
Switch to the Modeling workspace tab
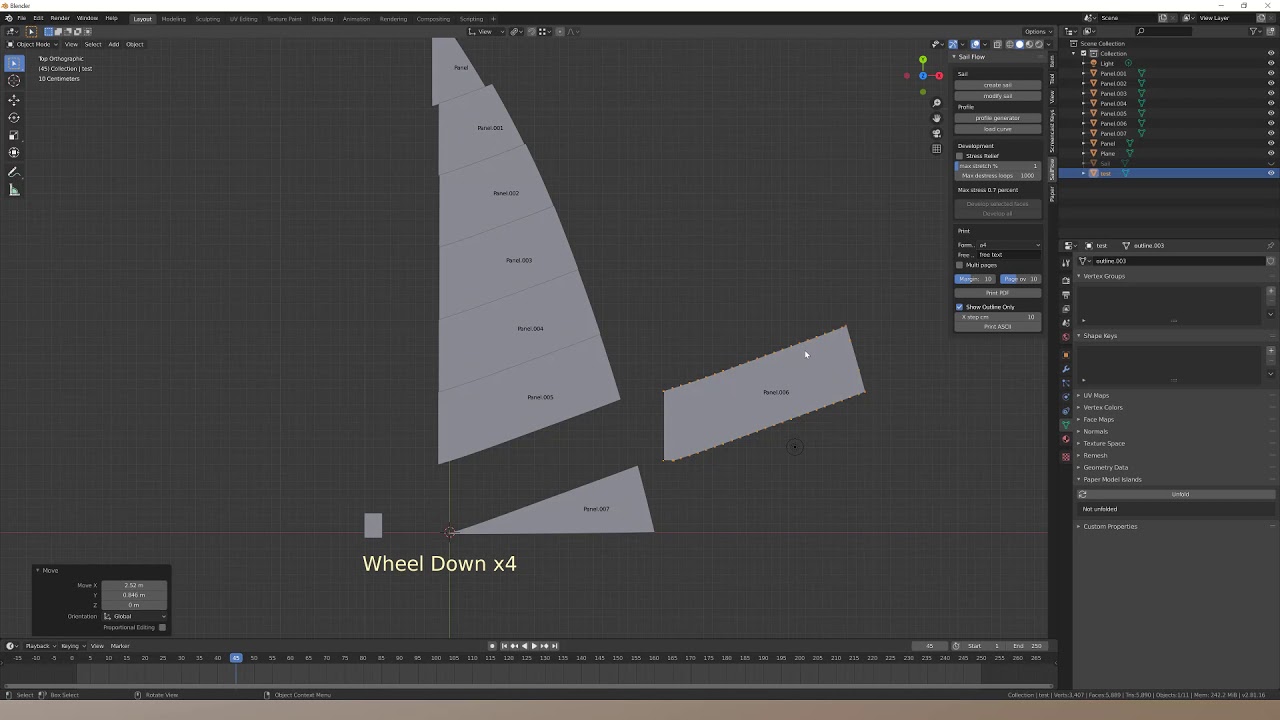[173, 18]
